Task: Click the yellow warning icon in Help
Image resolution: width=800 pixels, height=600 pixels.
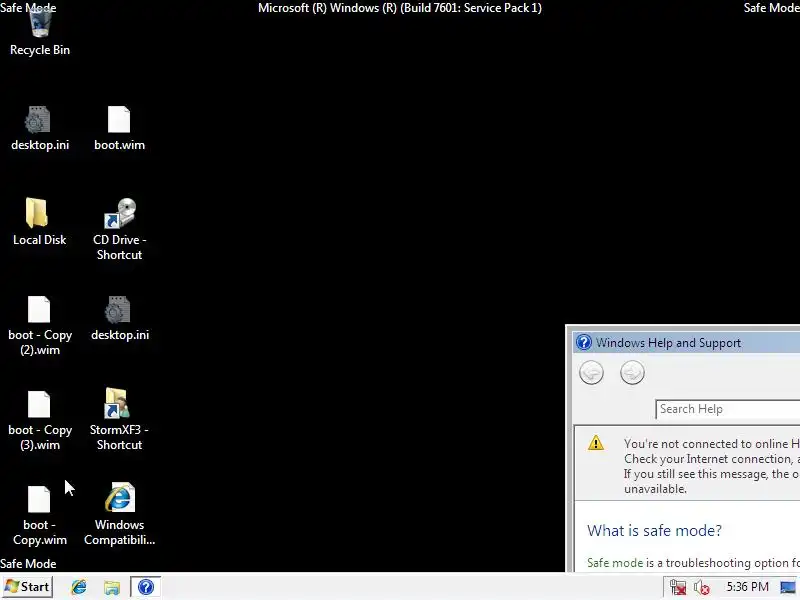Action: [x=595, y=443]
